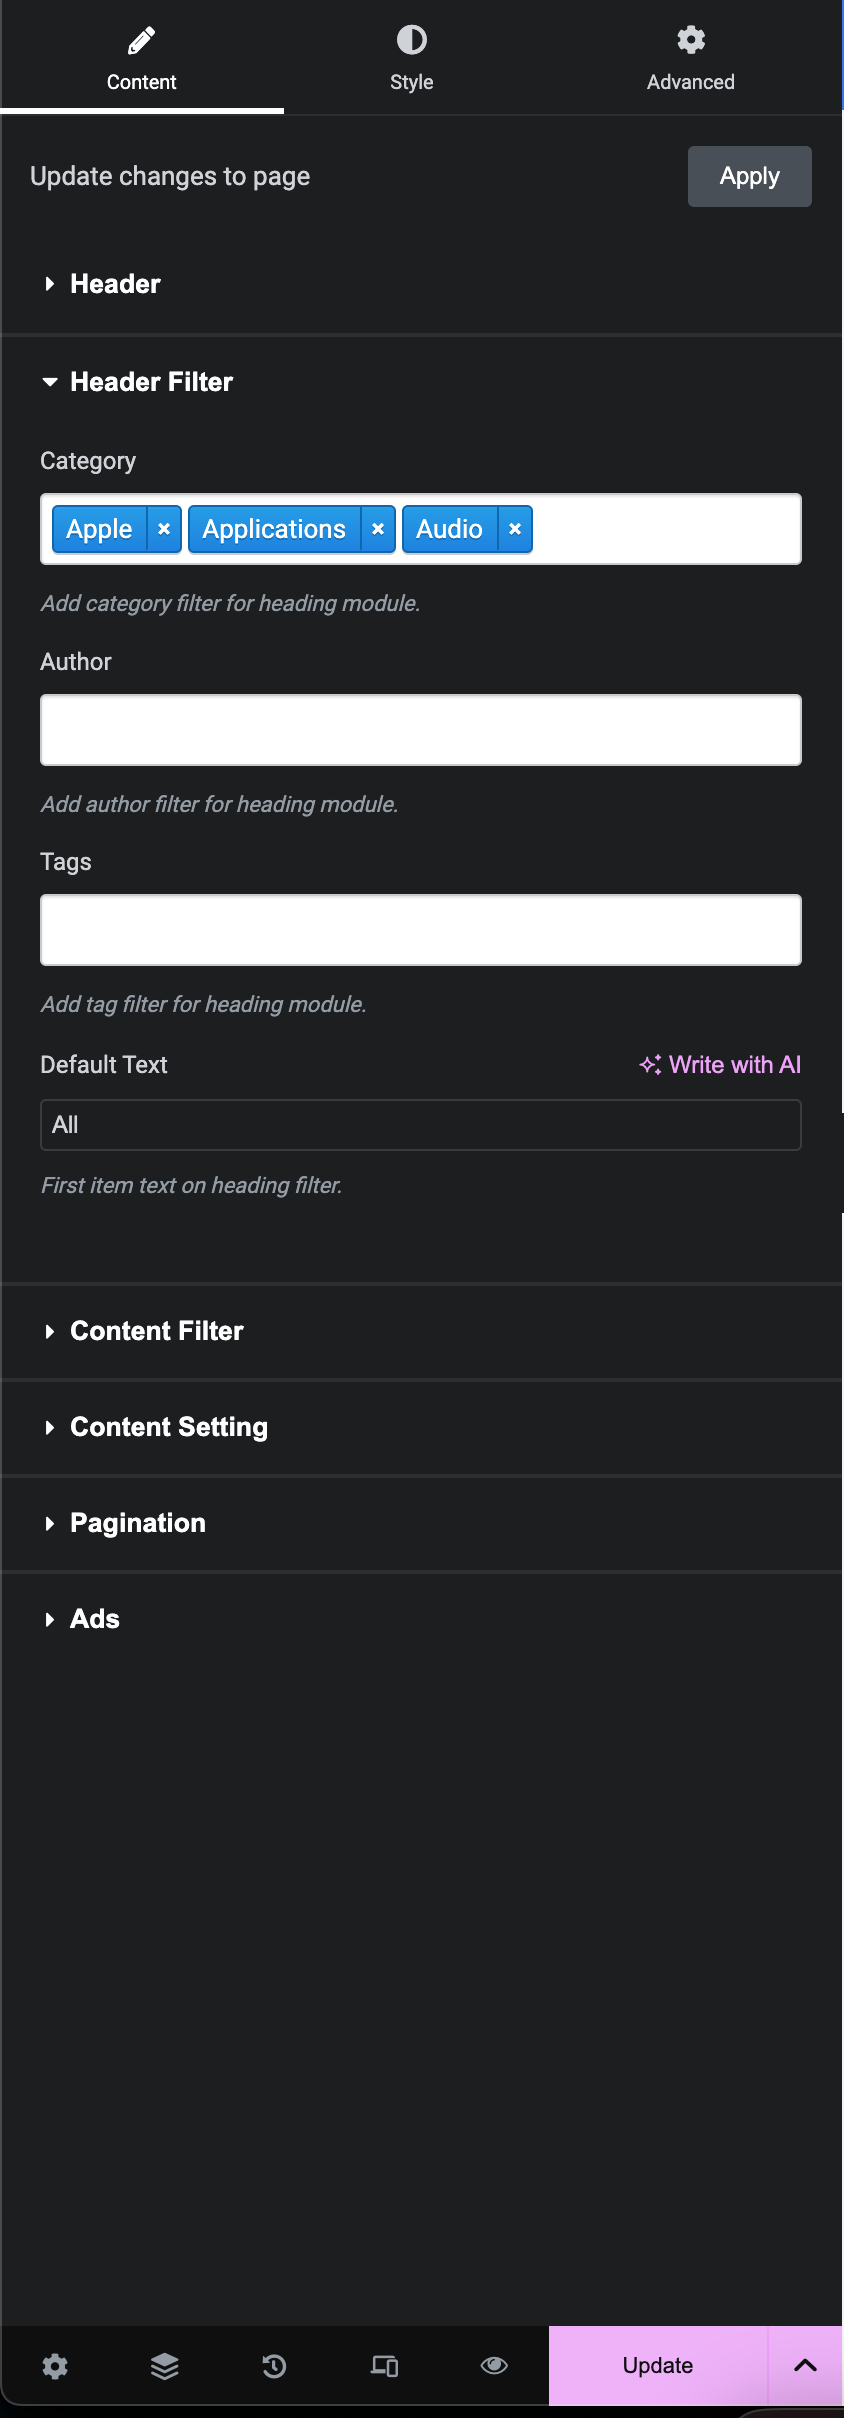Open the page settings gear icon
844x2418 pixels.
55,2365
